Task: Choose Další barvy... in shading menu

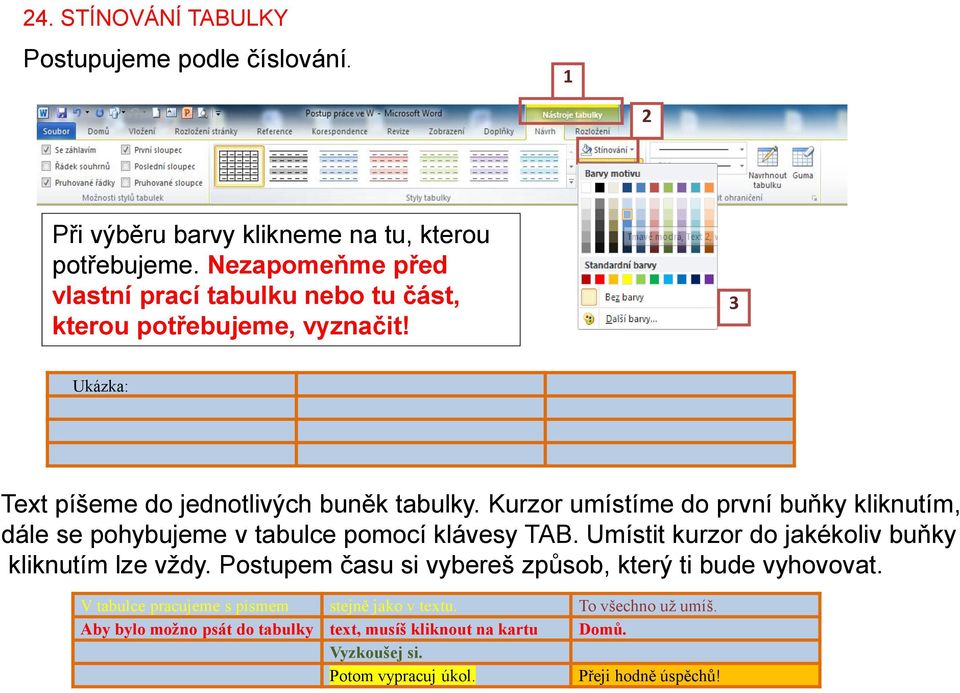Action: click(647, 319)
